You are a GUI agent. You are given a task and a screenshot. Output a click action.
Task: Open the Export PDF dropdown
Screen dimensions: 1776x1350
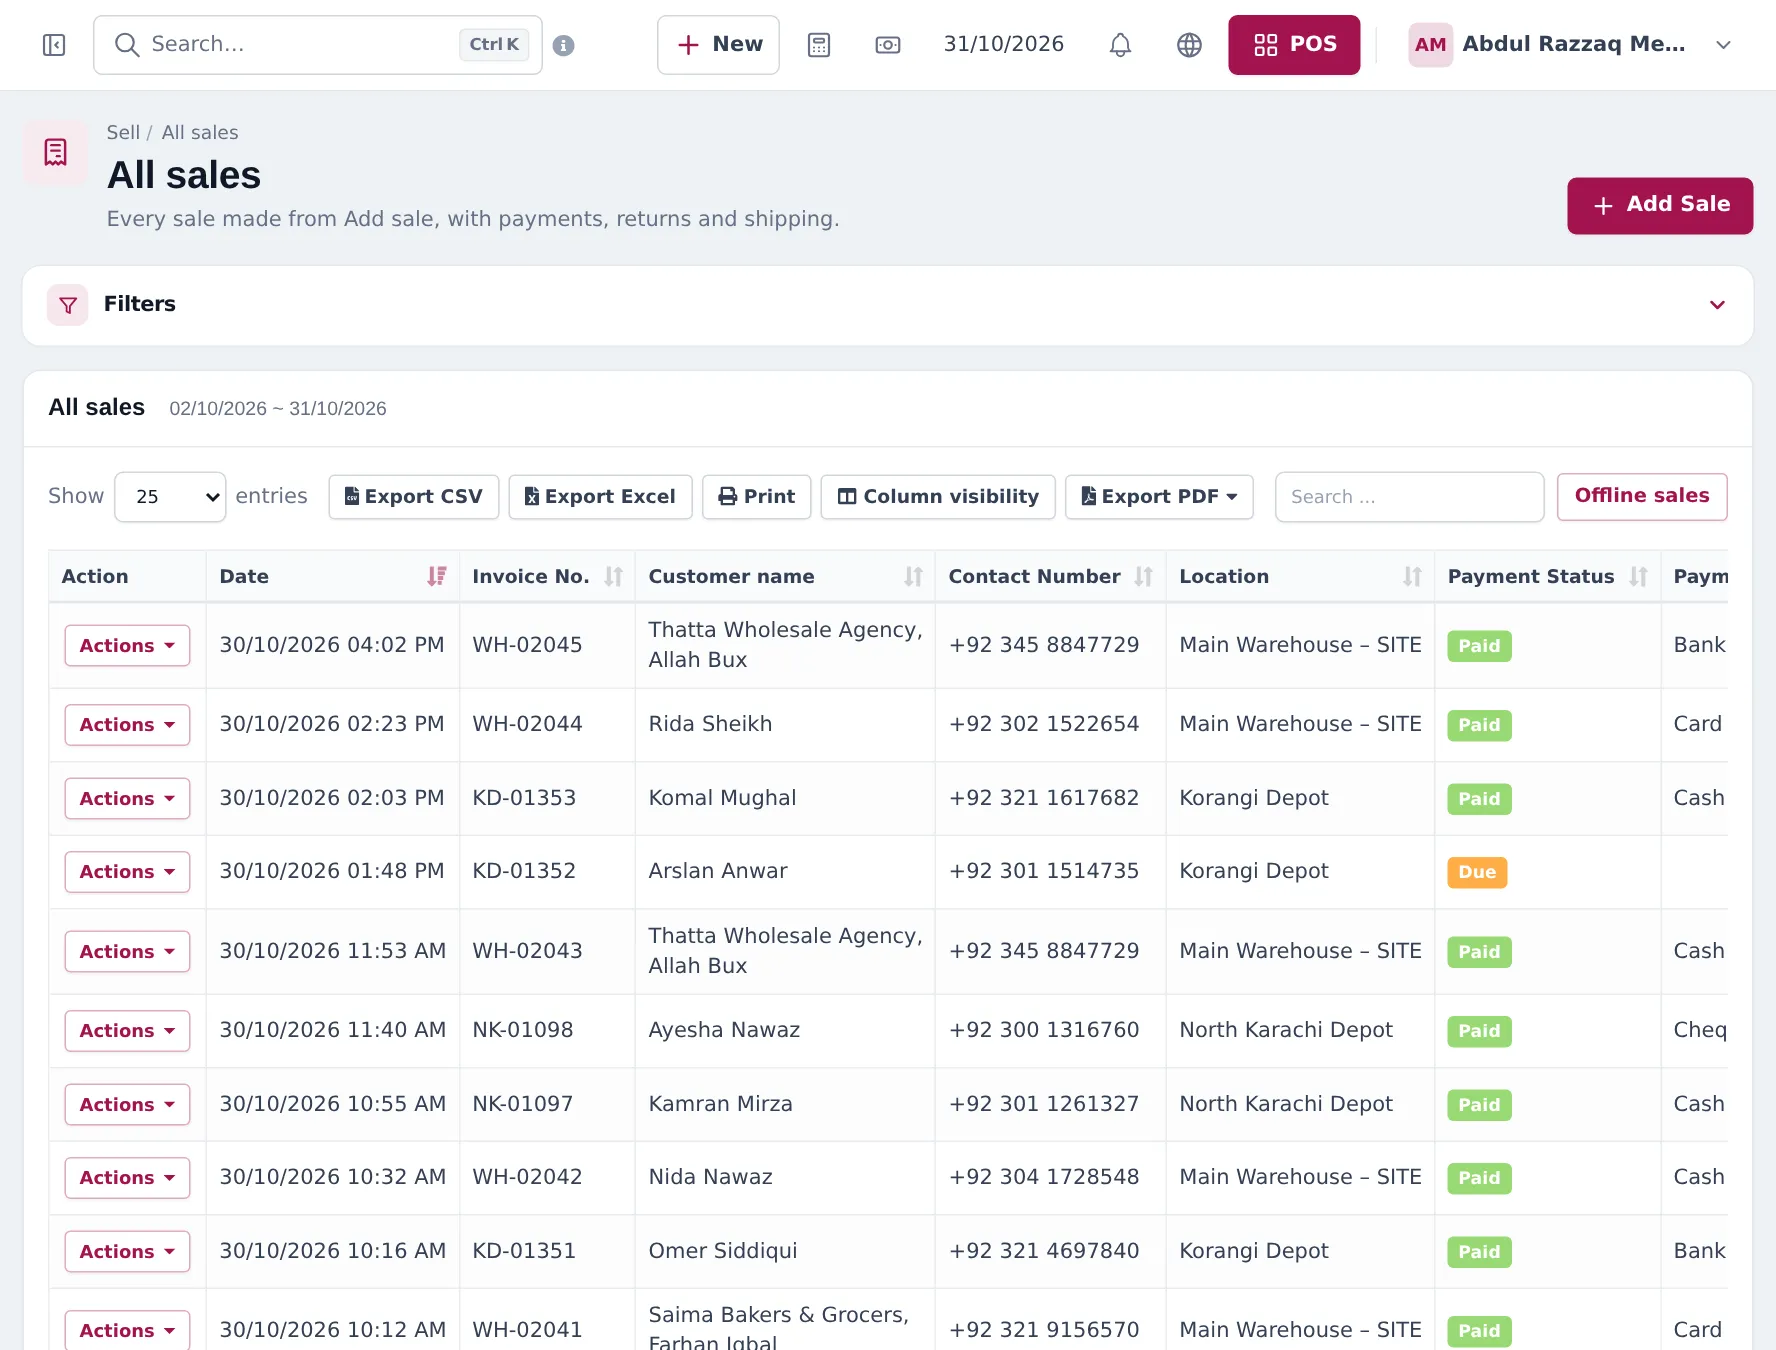[1159, 497]
